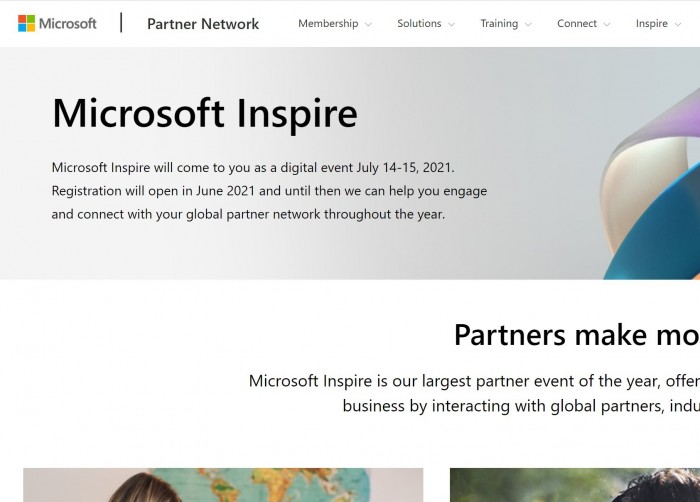Open the Partner Network home link
Screen dimensions: 700x502
(x=203, y=24)
